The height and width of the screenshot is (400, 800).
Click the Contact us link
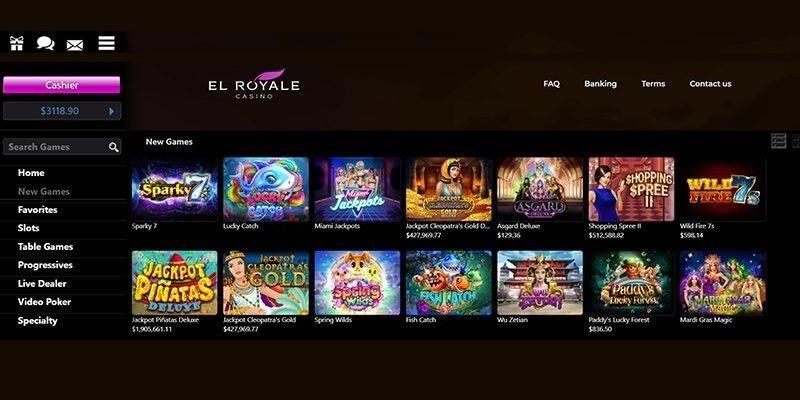tap(710, 84)
